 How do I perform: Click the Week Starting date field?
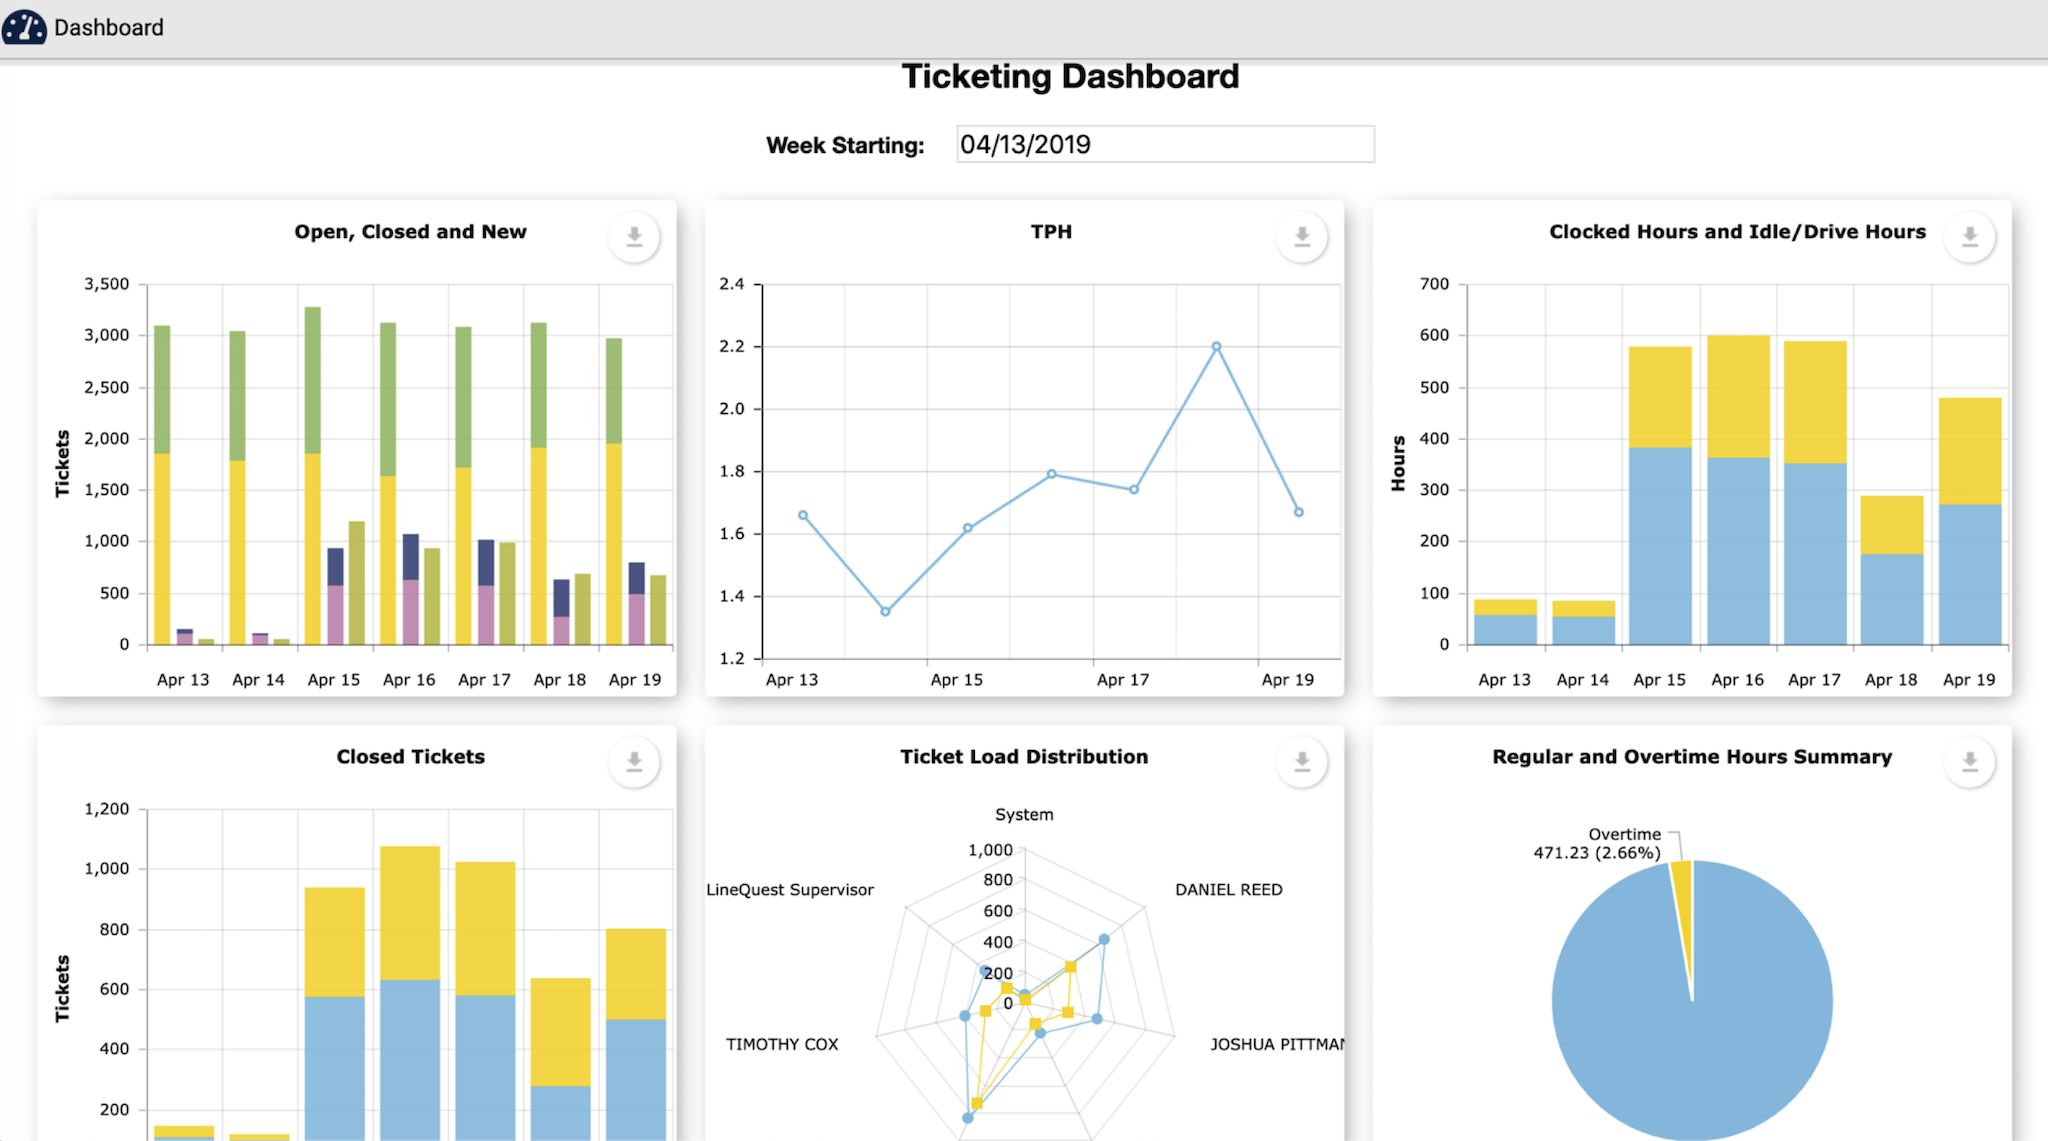click(1164, 144)
